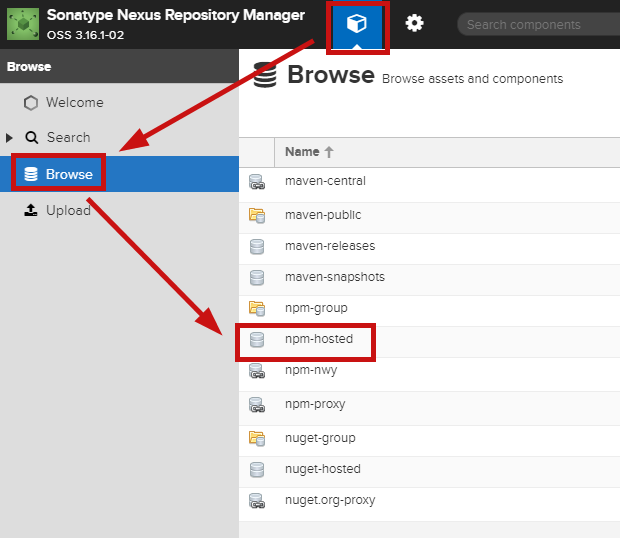Click the Welcome hexagon icon
The image size is (620, 538).
tap(31, 103)
